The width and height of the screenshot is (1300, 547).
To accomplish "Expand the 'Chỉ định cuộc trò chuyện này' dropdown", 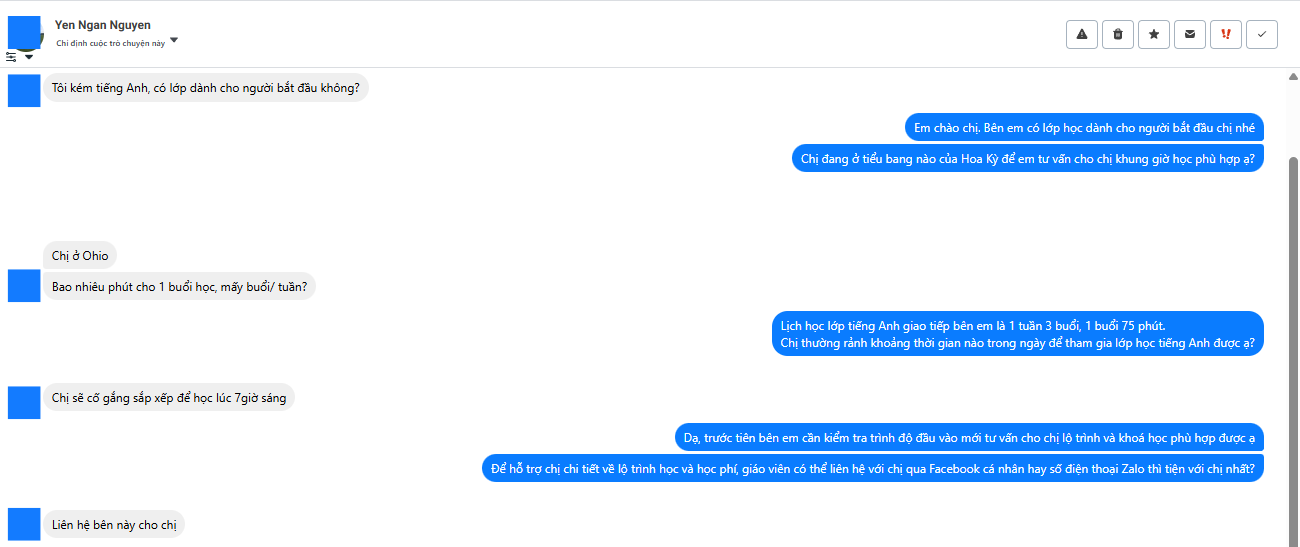I will click(x=174, y=41).
